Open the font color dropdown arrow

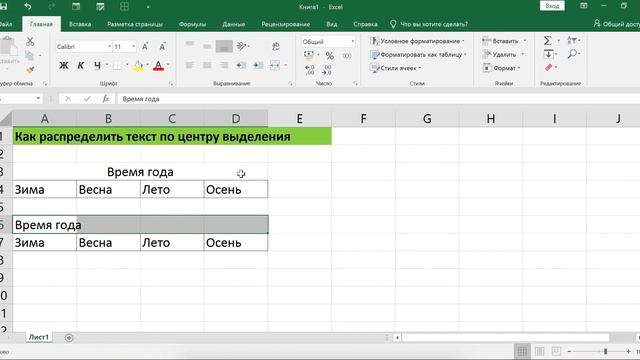168,65
